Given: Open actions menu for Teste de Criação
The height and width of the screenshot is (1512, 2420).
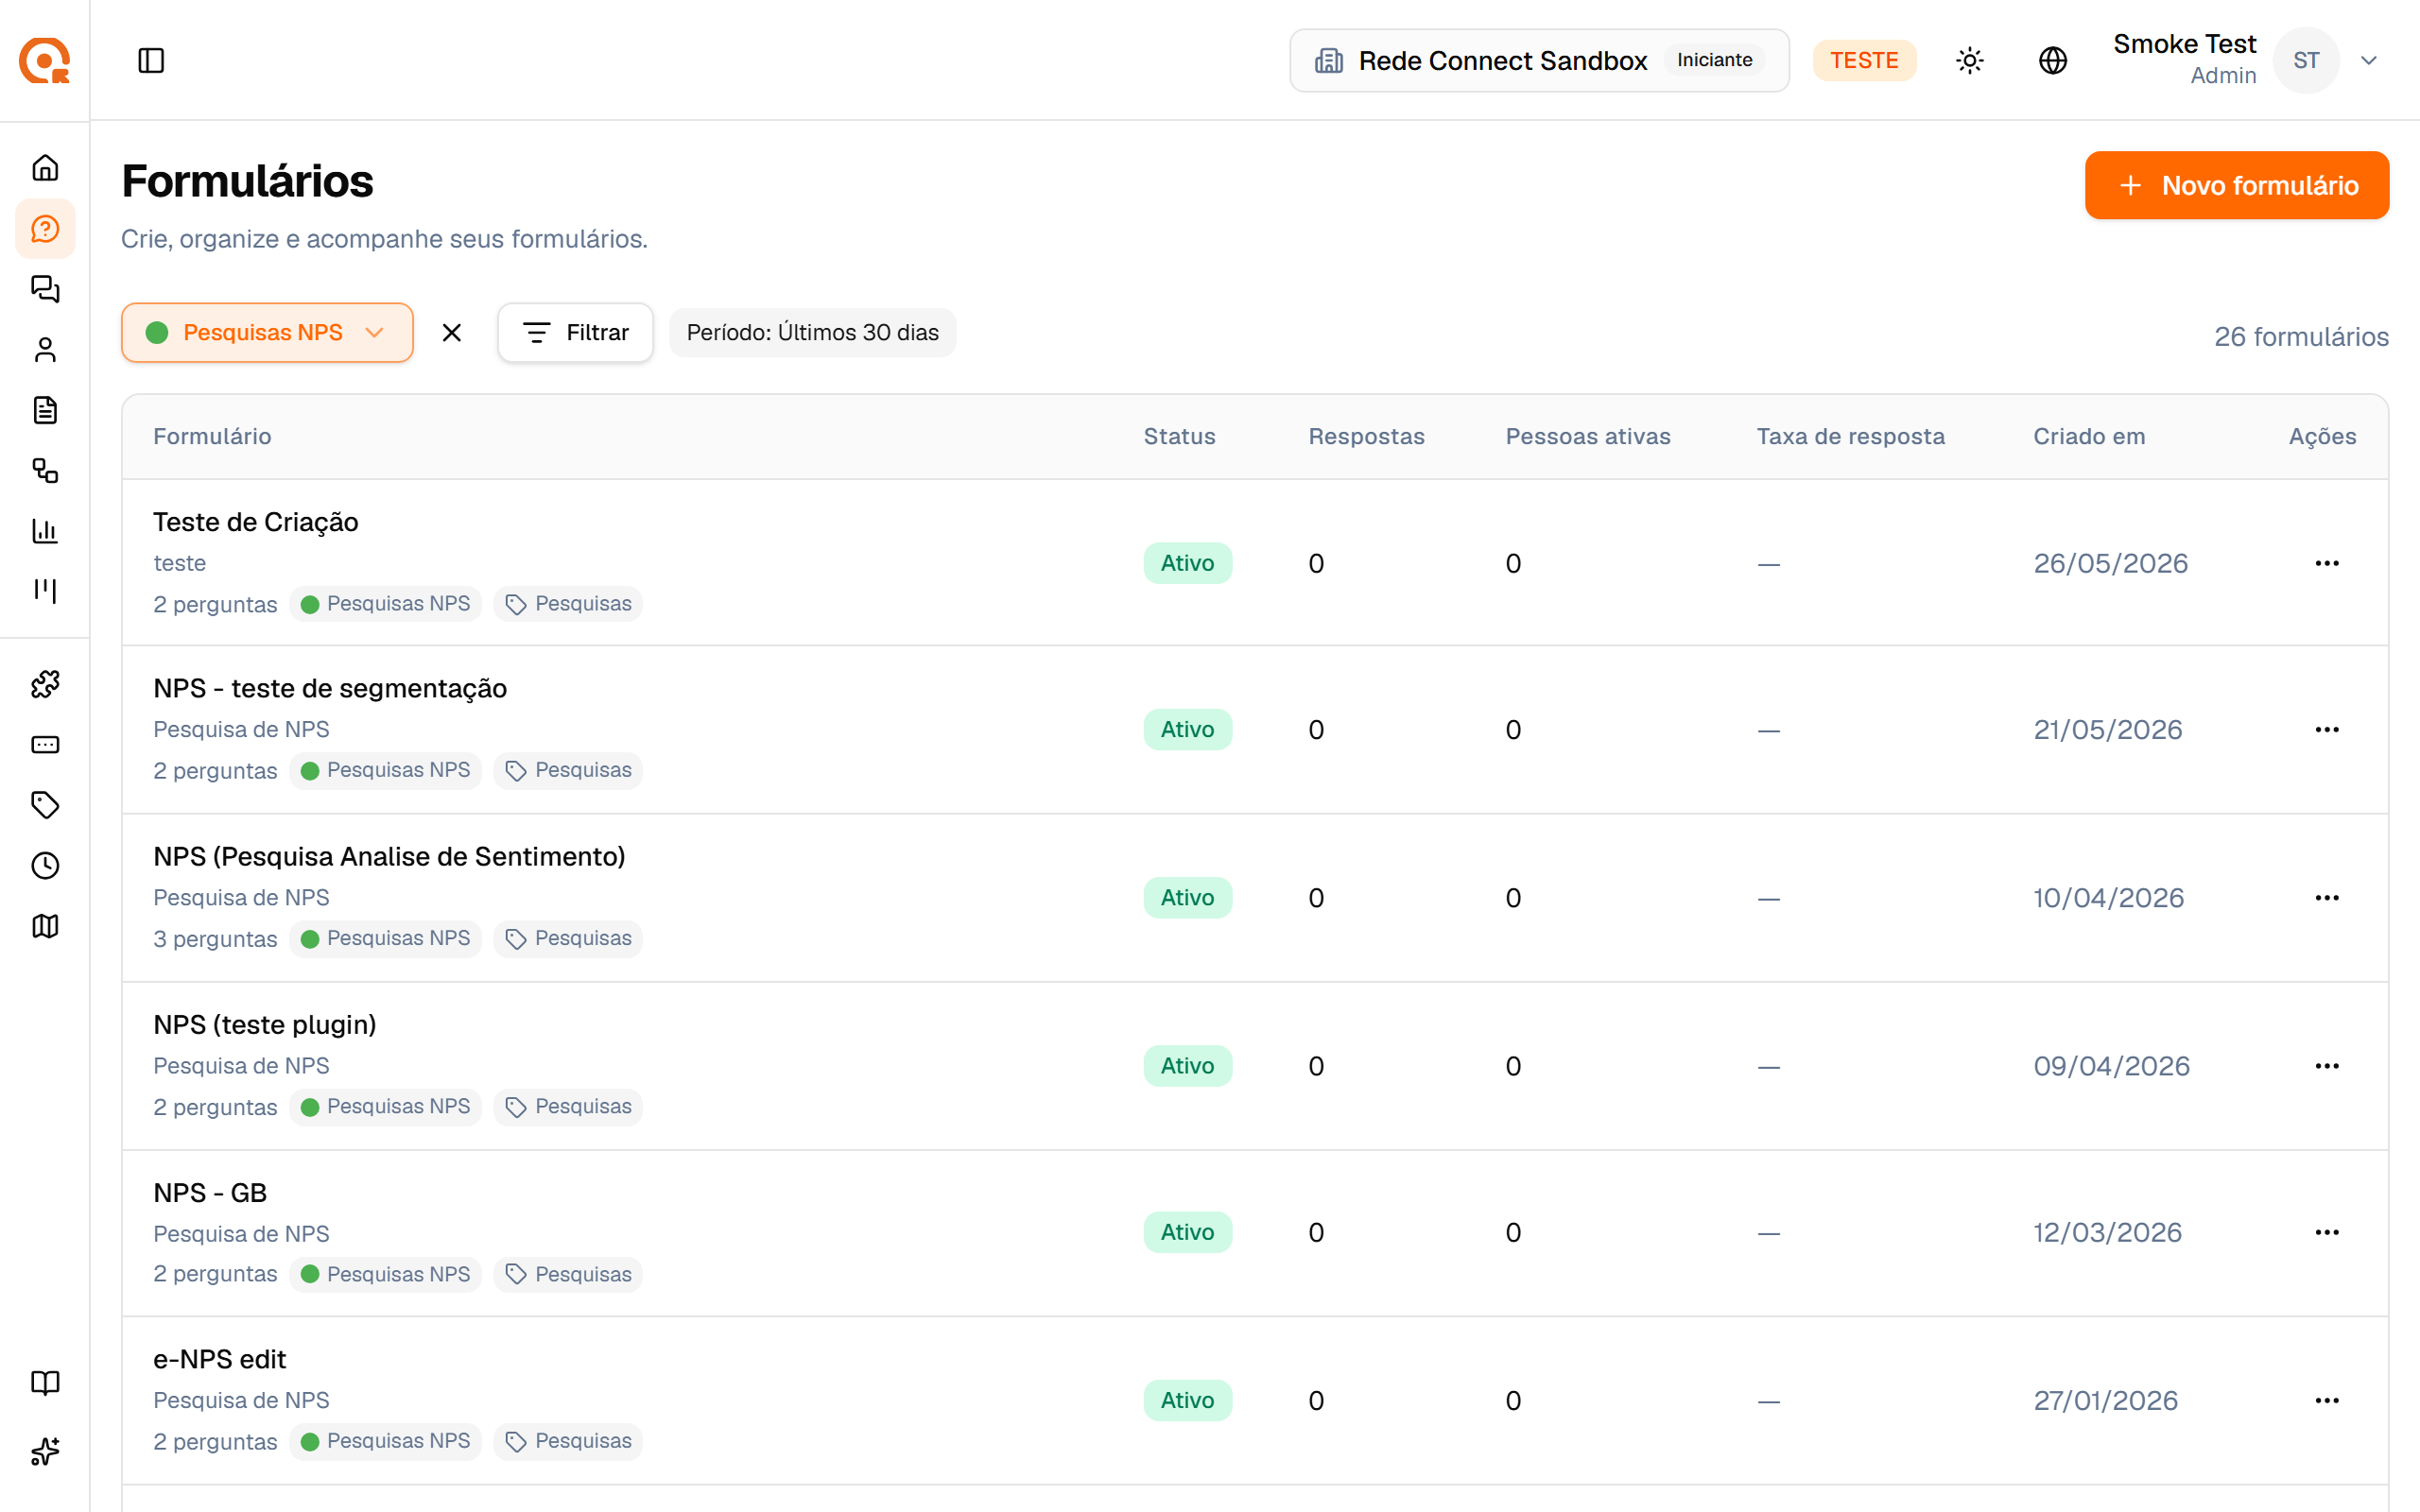Looking at the screenshot, I should click(x=2327, y=563).
